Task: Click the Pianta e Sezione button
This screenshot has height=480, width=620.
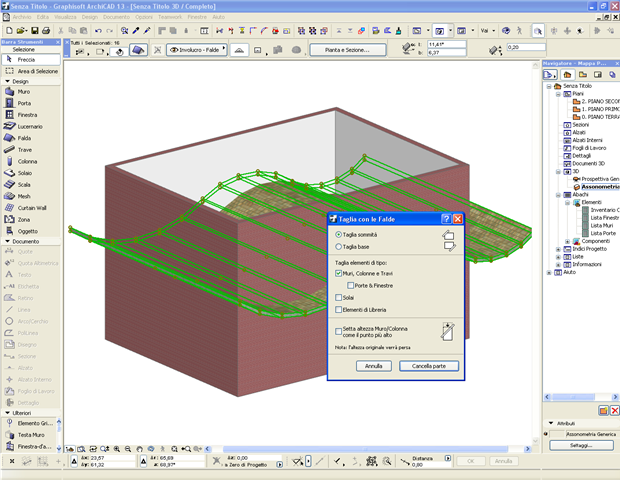Action: [348, 50]
